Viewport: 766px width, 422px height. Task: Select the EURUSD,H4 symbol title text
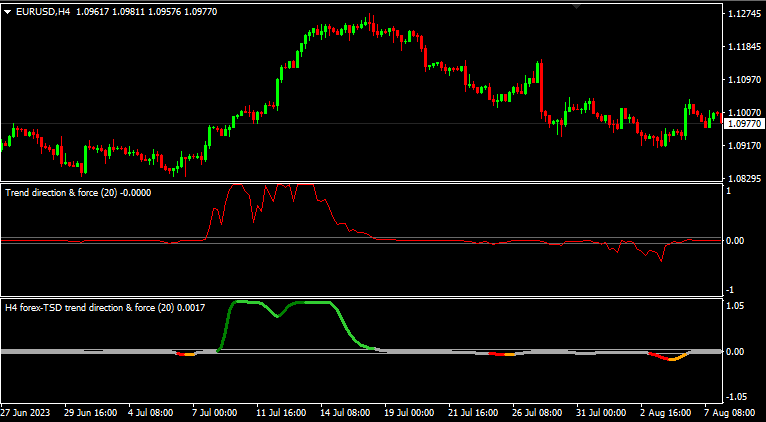(43, 12)
